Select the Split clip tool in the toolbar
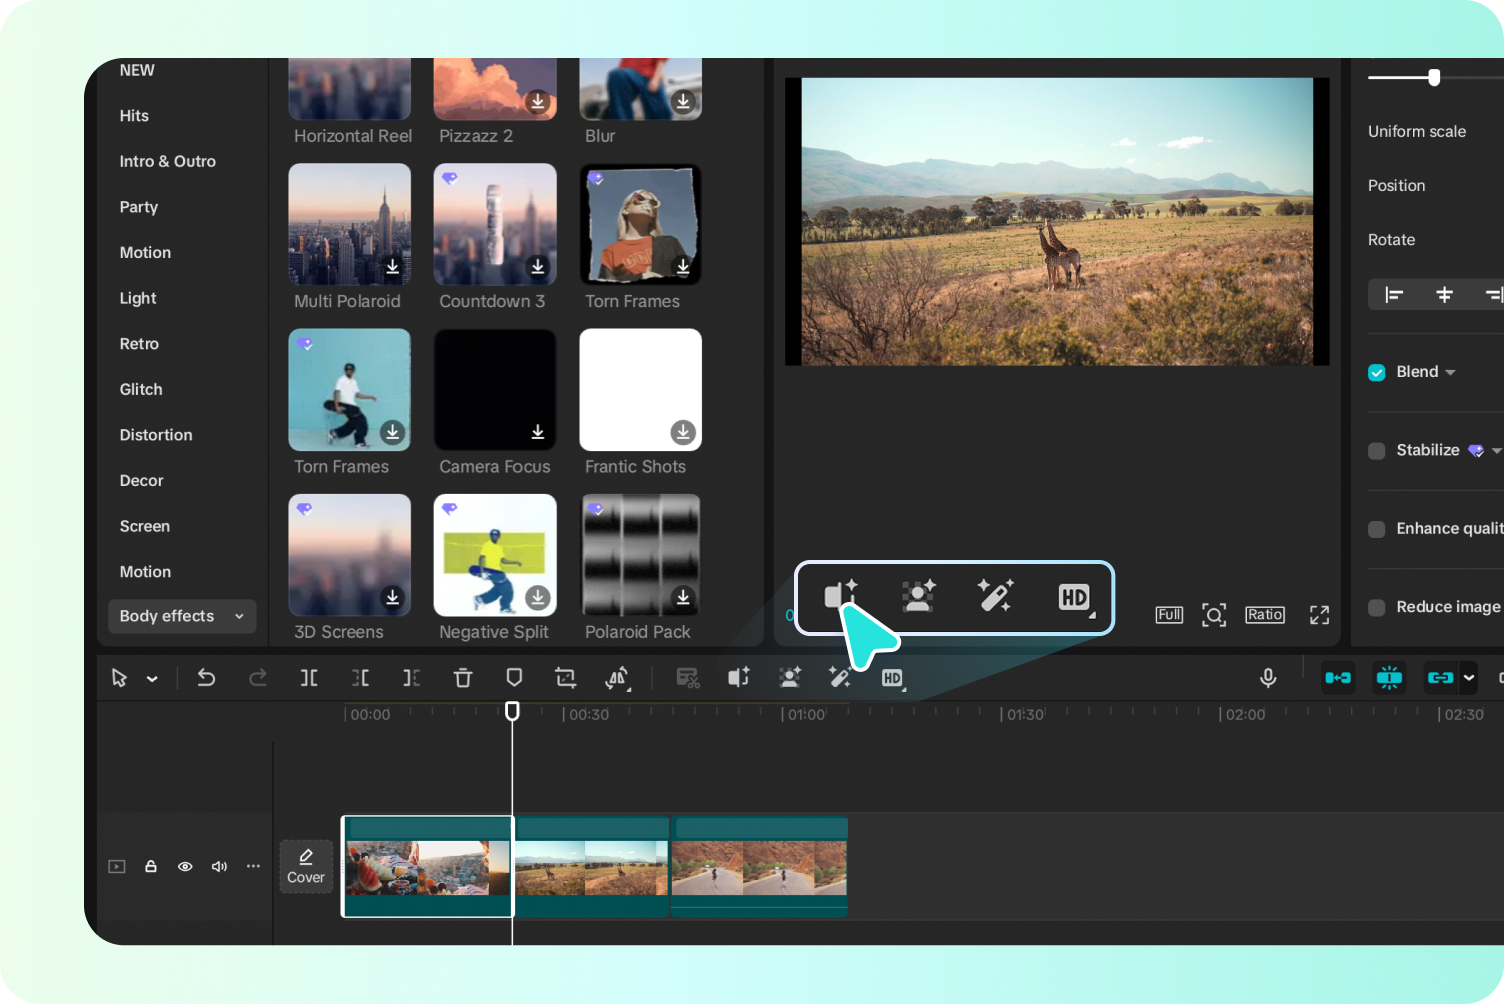1504x1004 pixels. 309,677
